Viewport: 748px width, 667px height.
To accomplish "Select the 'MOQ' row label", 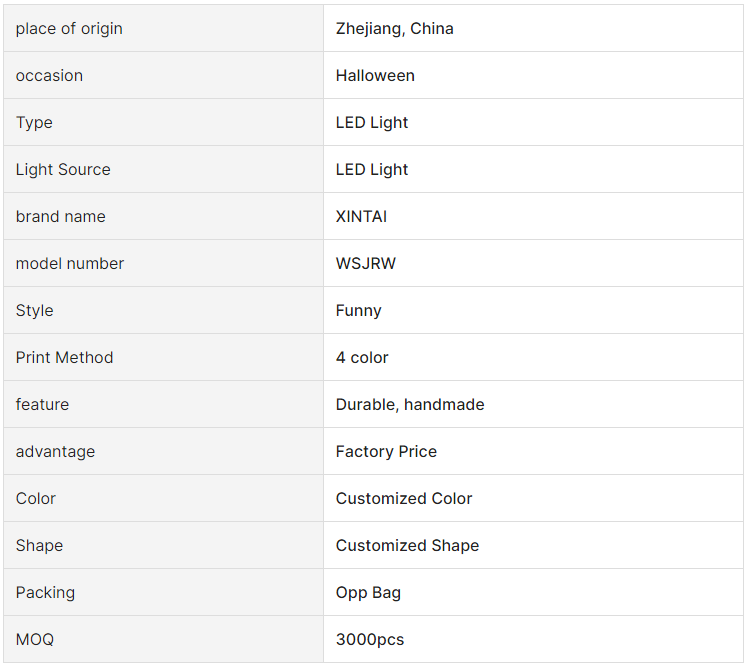I will (35, 639).
